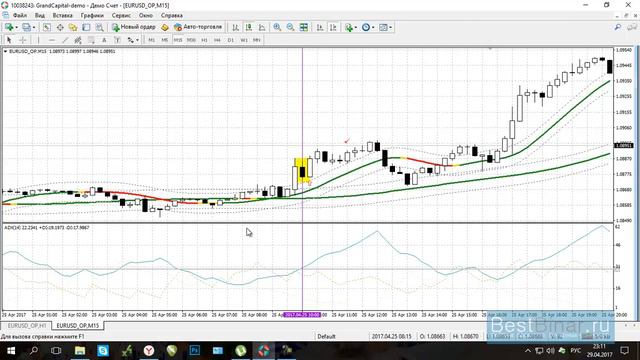Screen dimensions: 640x360
Task: Switch timeframe to H1
Action: (x=204, y=40)
